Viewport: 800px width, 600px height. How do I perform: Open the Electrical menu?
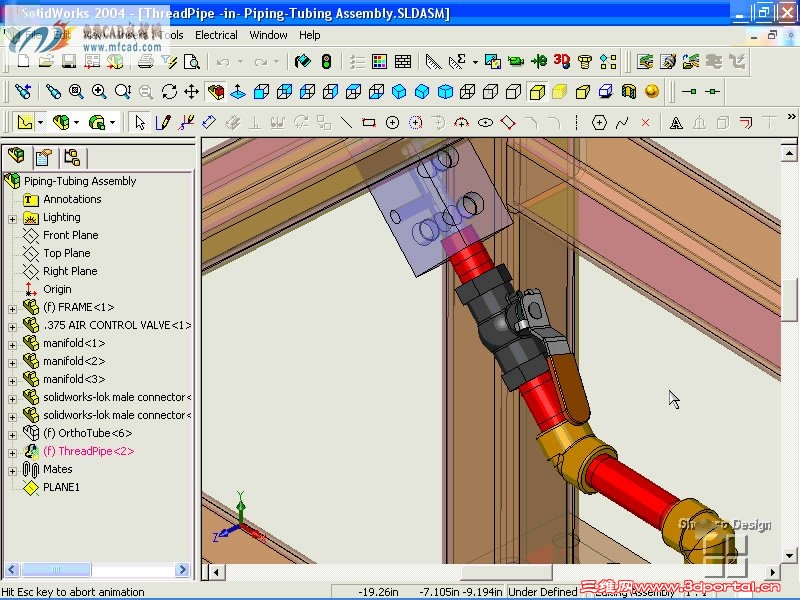[216, 35]
